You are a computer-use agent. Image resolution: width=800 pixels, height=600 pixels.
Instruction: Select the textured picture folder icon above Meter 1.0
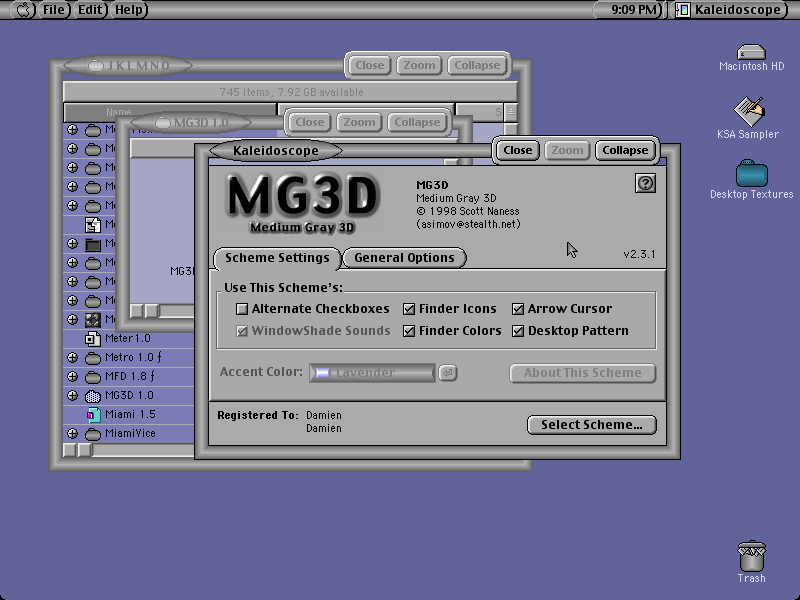pos(92,320)
